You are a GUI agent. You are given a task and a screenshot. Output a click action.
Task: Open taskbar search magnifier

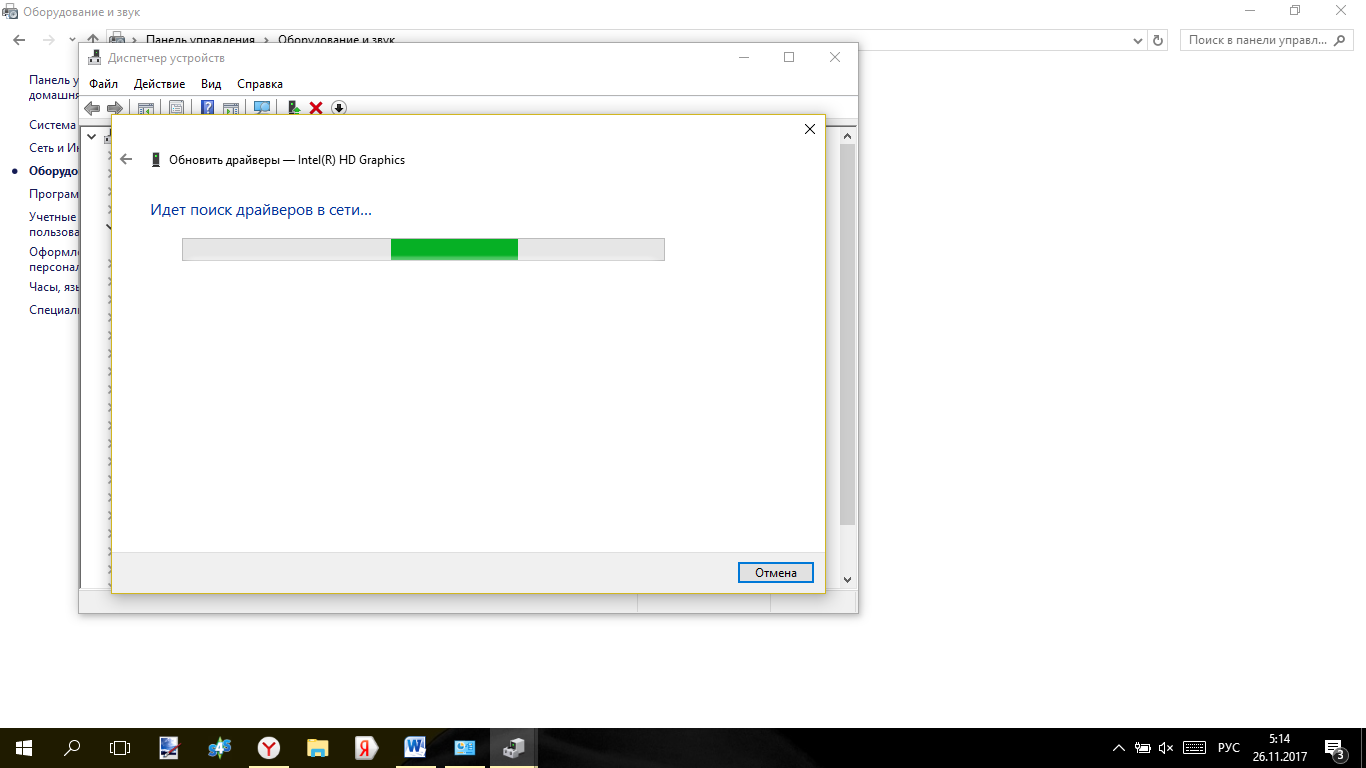point(72,747)
